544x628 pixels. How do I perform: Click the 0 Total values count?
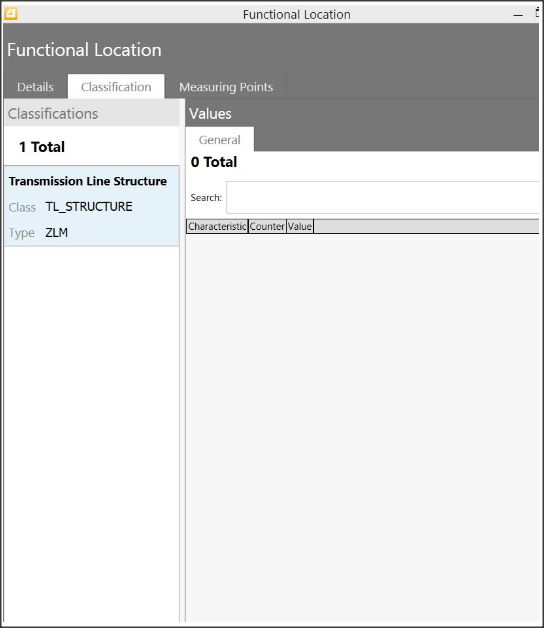click(214, 162)
